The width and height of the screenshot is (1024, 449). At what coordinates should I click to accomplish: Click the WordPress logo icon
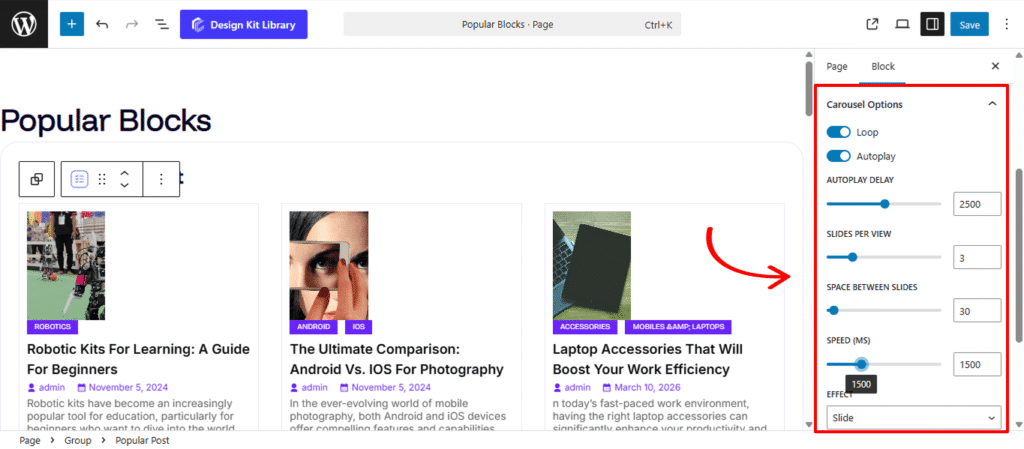(24, 24)
